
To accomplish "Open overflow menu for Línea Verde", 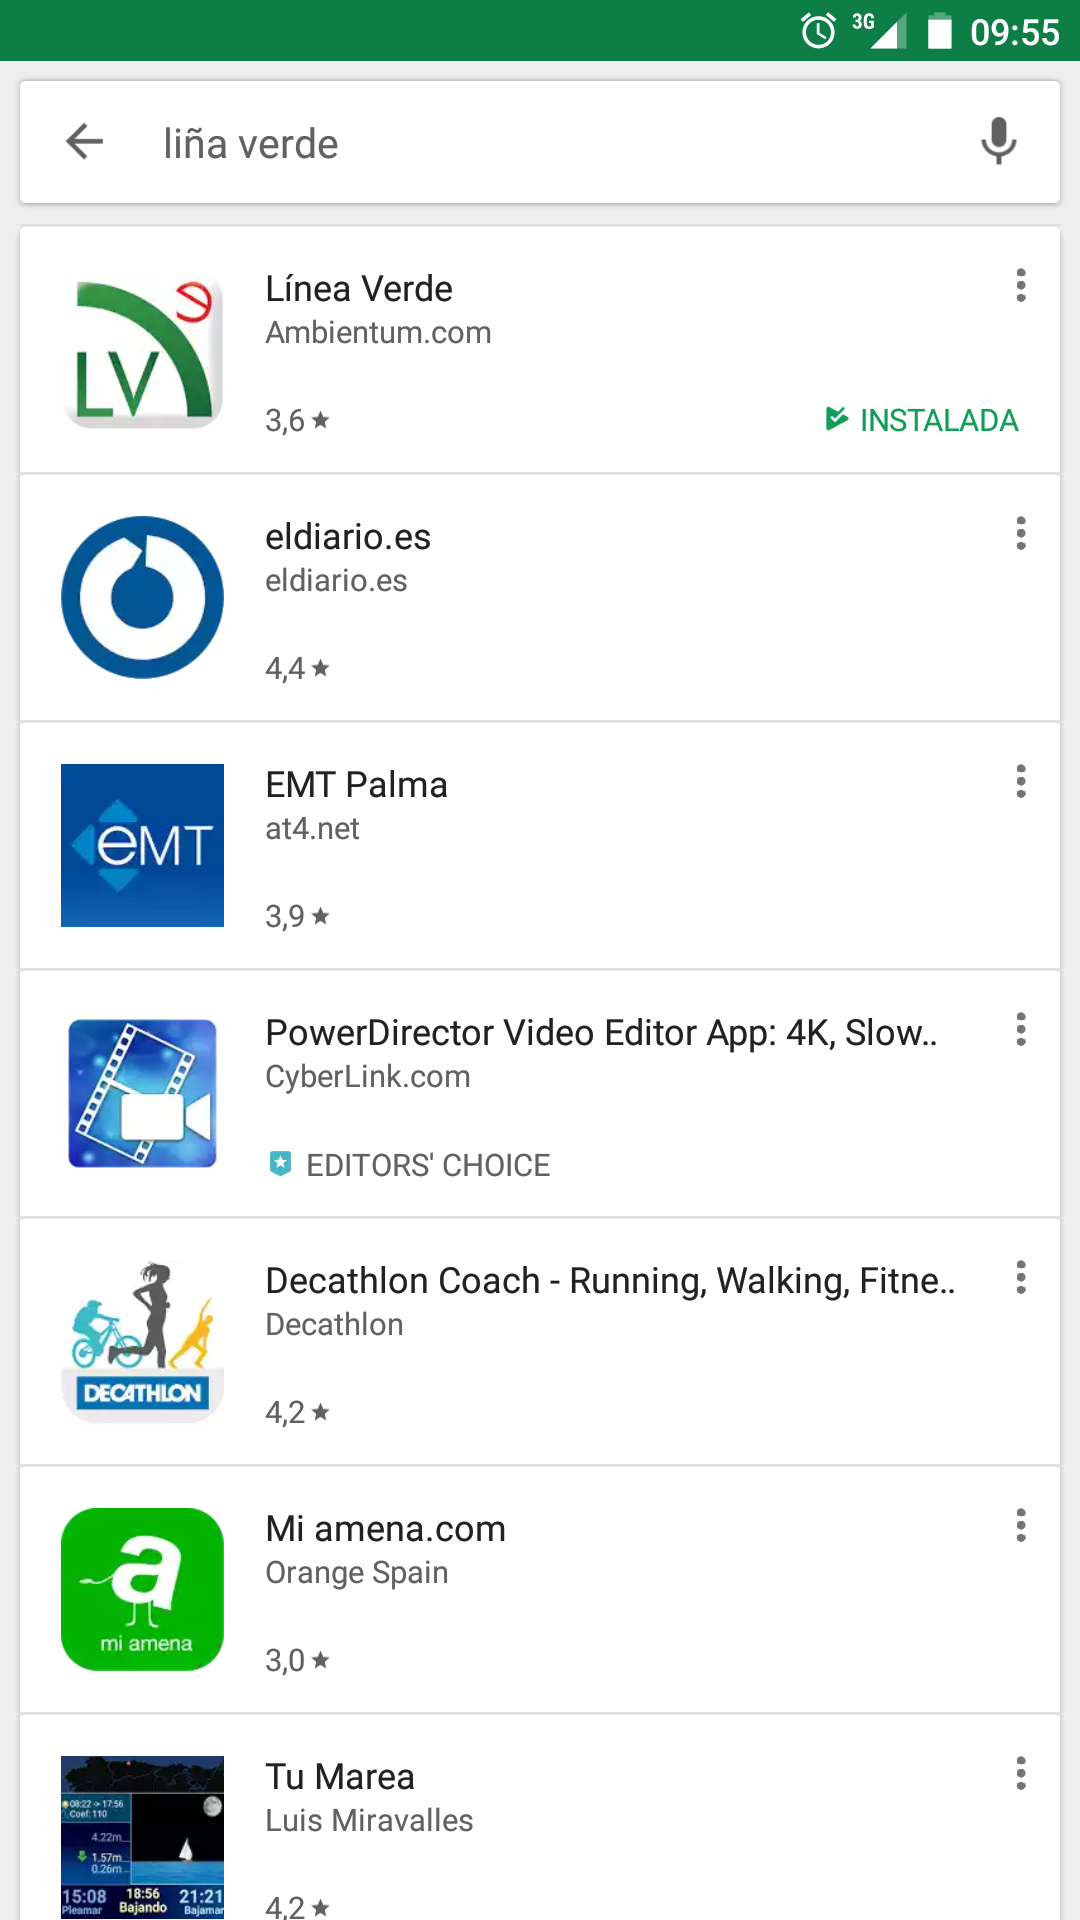I will 1021,286.
